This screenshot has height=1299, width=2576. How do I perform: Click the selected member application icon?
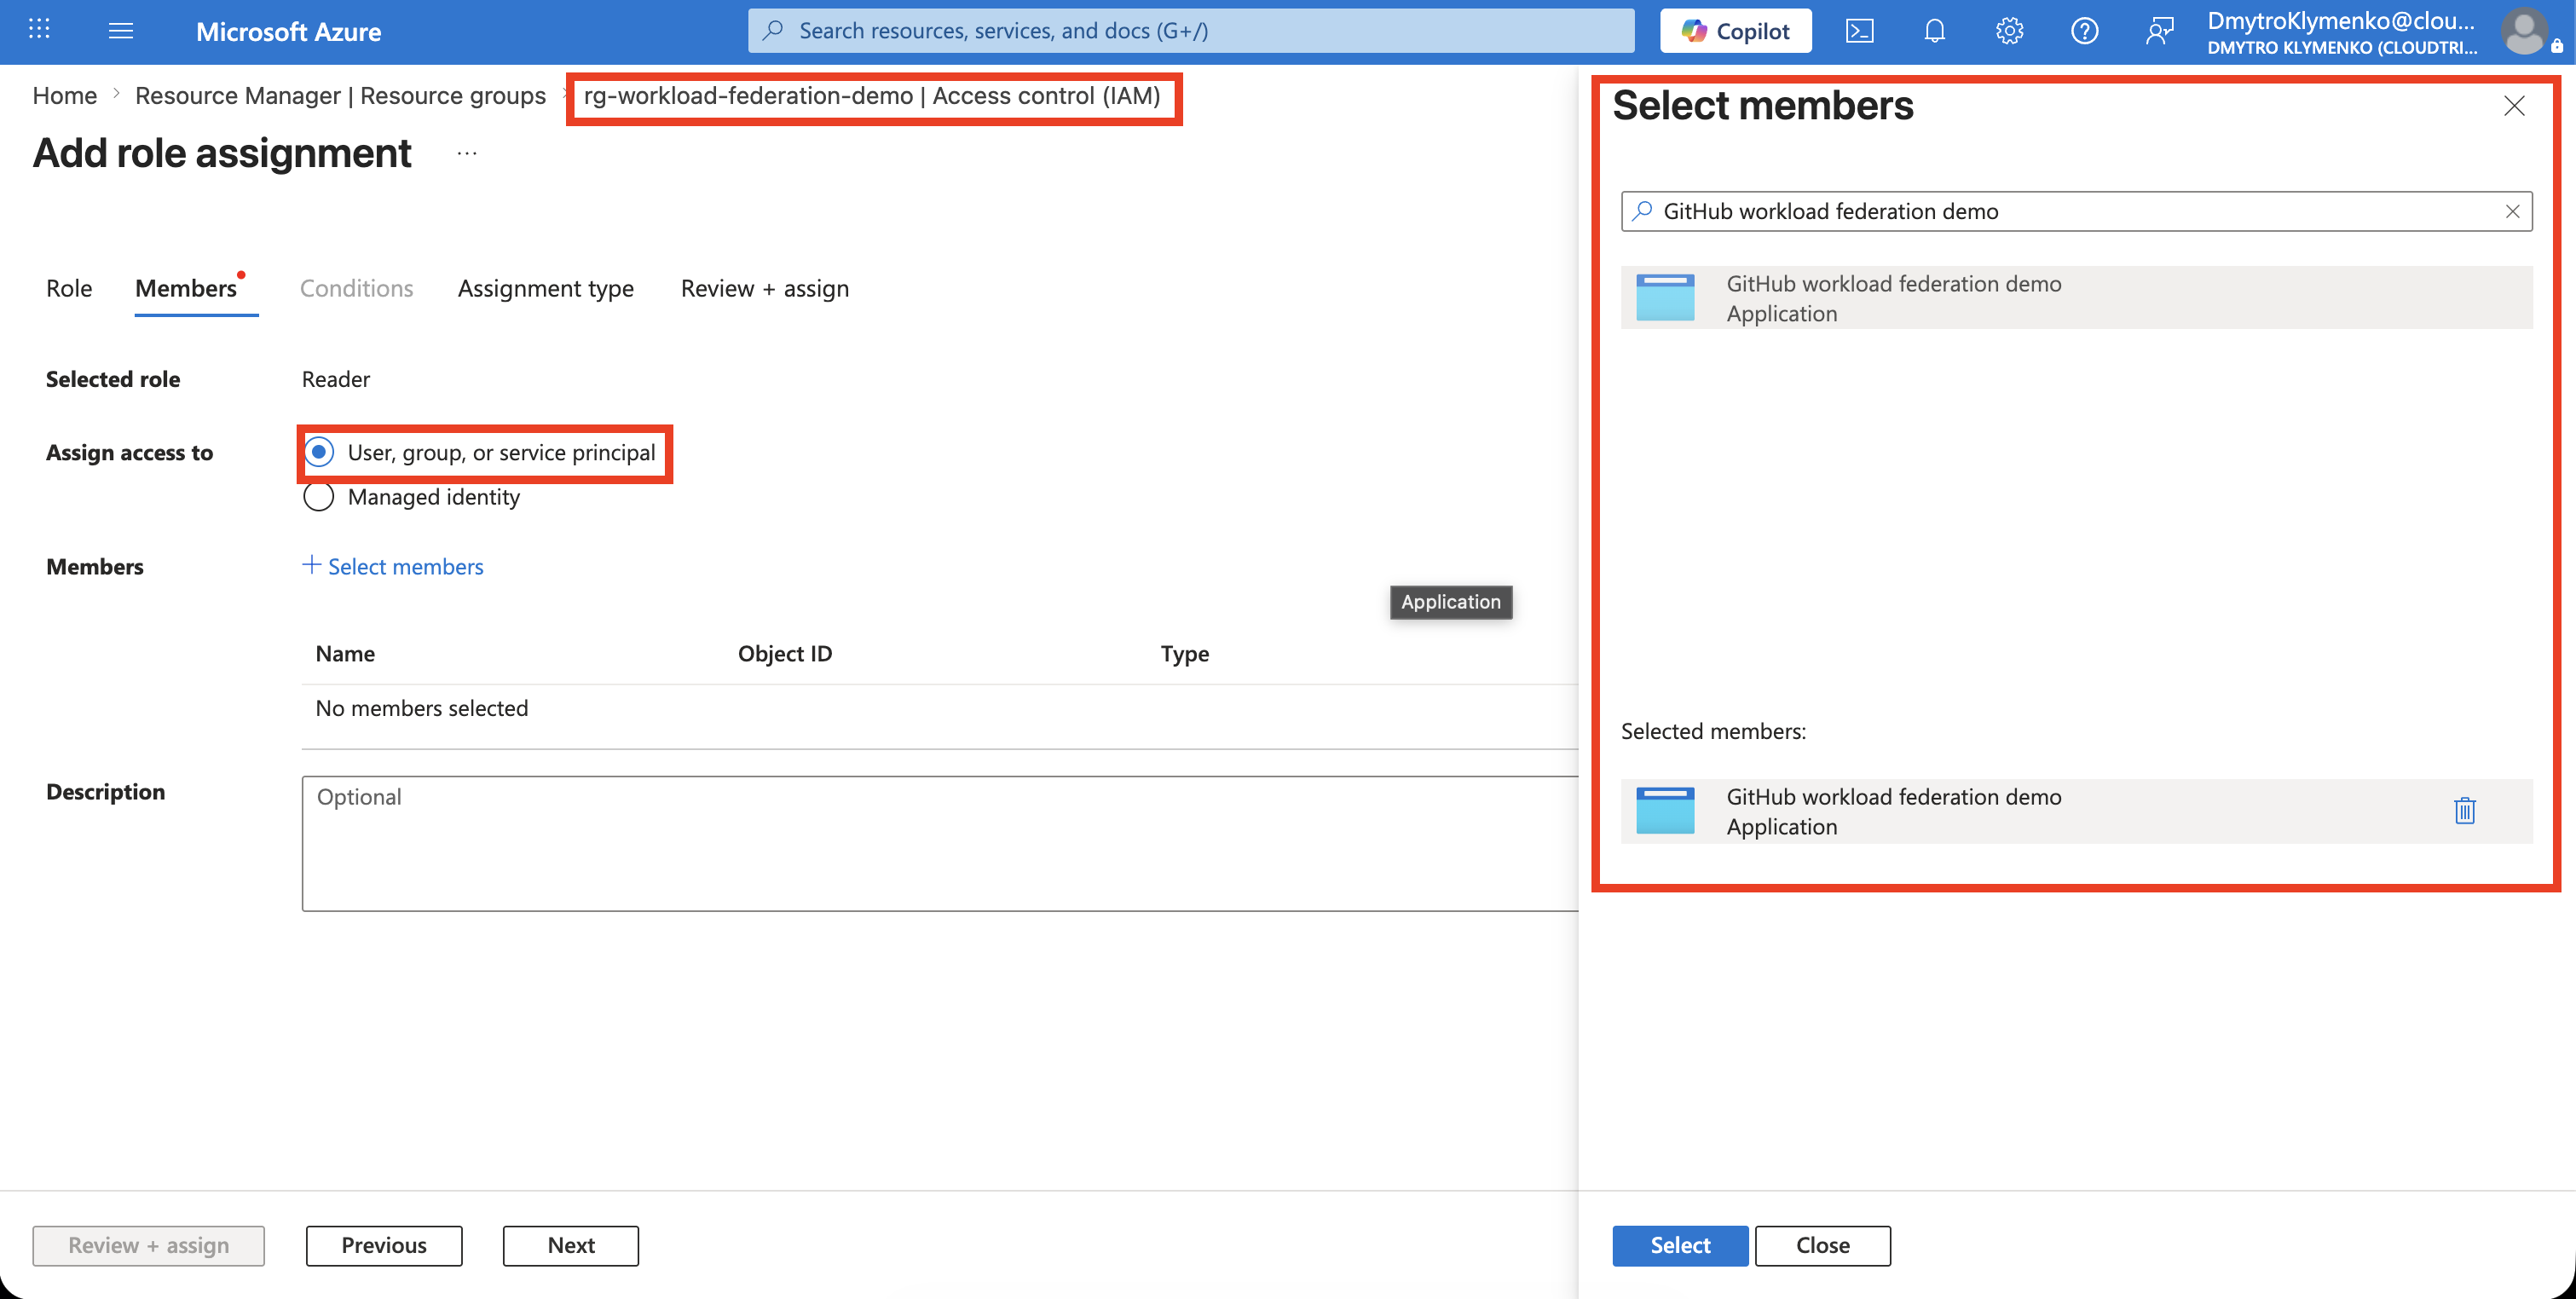[x=1665, y=810]
